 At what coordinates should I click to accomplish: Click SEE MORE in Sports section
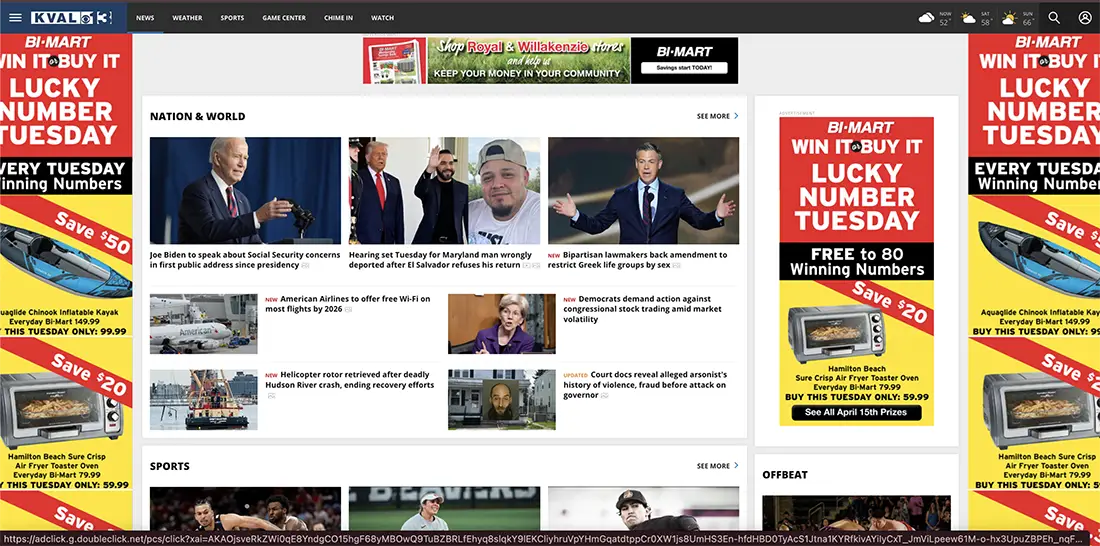pos(713,466)
